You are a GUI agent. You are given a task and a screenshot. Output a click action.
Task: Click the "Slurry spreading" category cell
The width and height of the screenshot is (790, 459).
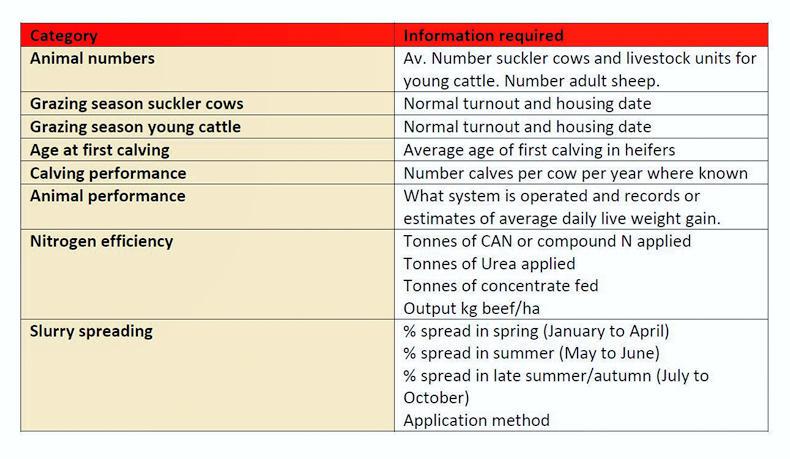click(x=91, y=331)
